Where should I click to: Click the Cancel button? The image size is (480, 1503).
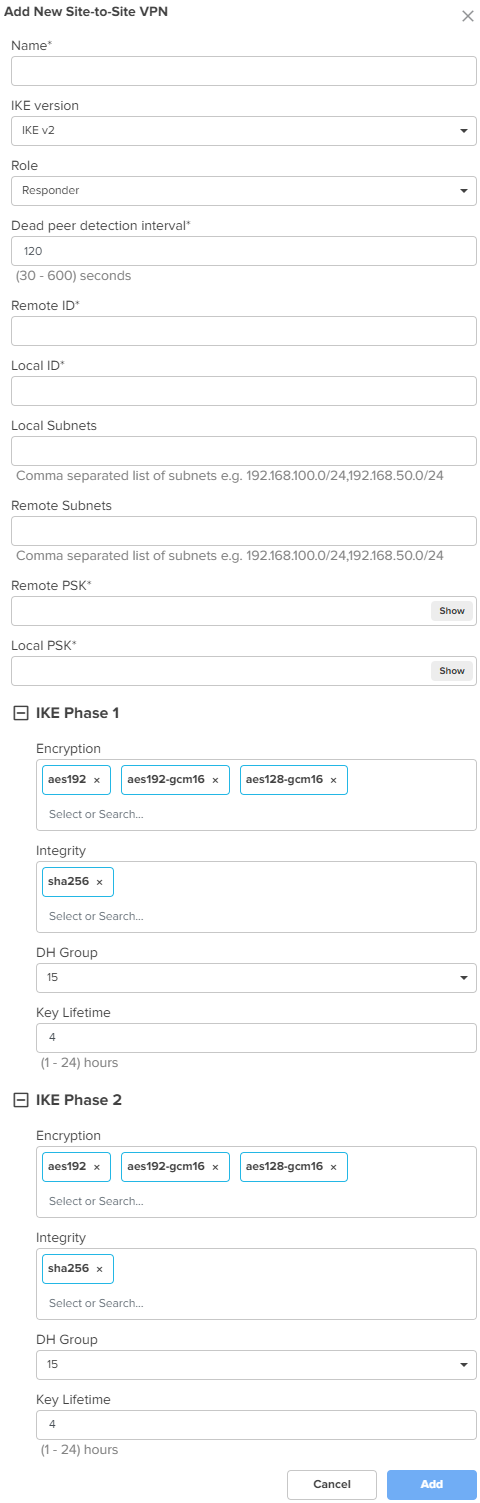(332, 1484)
